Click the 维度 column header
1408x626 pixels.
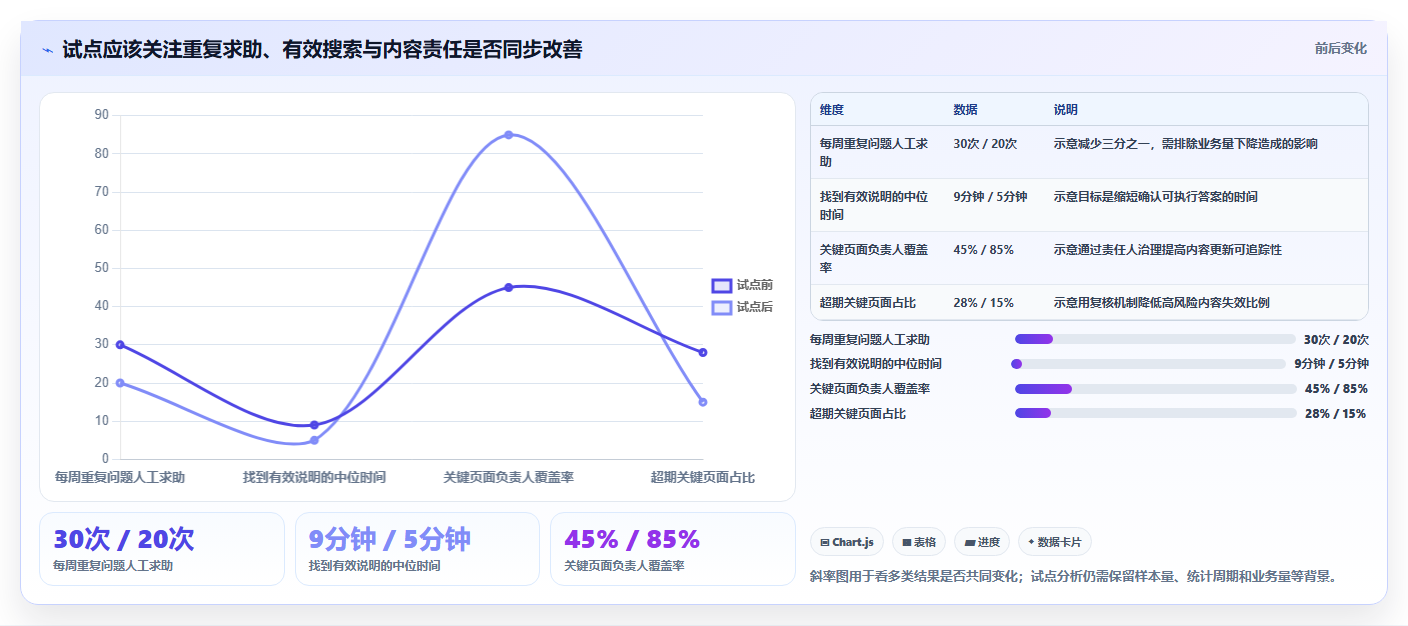(x=832, y=110)
